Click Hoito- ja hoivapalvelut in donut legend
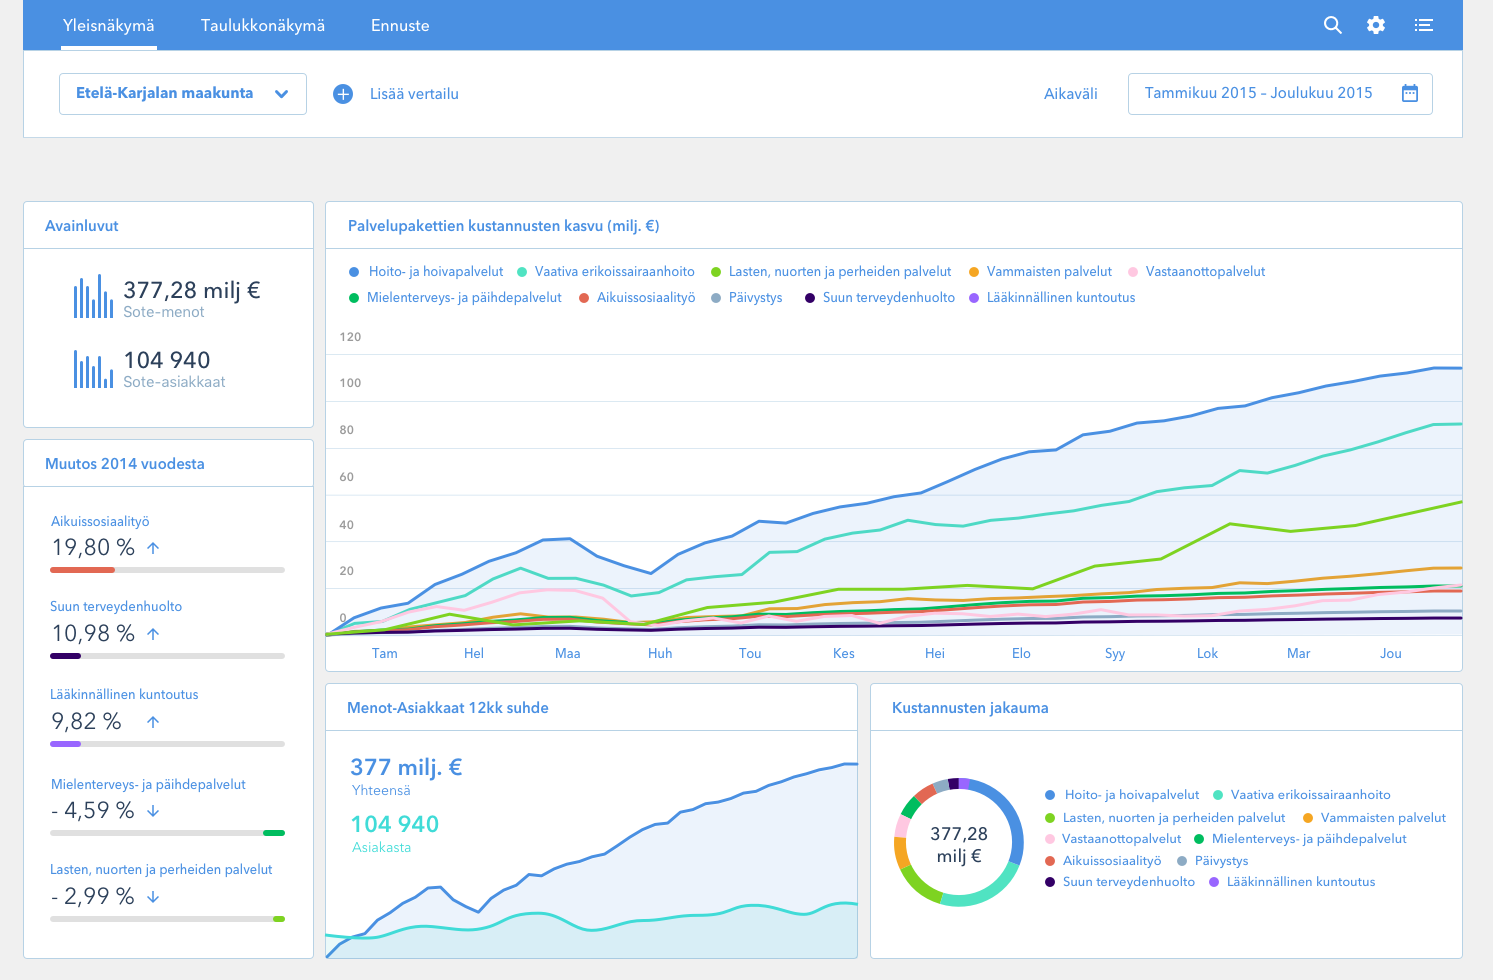Image resolution: width=1493 pixels, height=980 pixels. click(1122, 795)
